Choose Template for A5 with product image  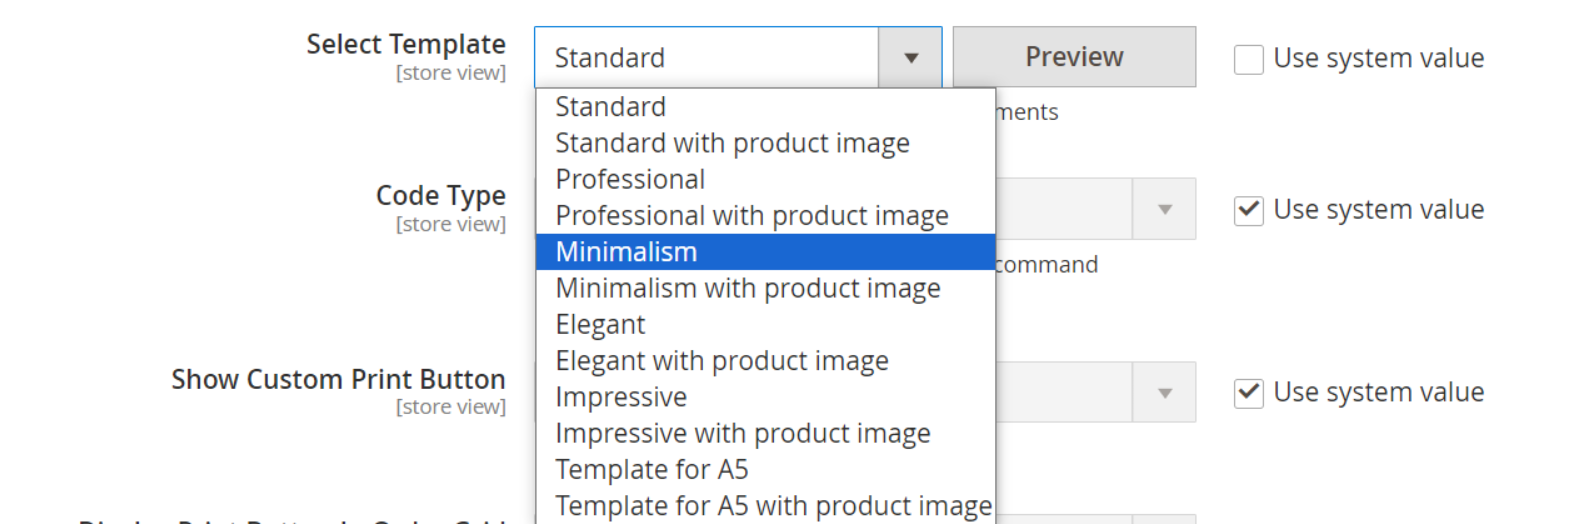[x=773, y=506]
